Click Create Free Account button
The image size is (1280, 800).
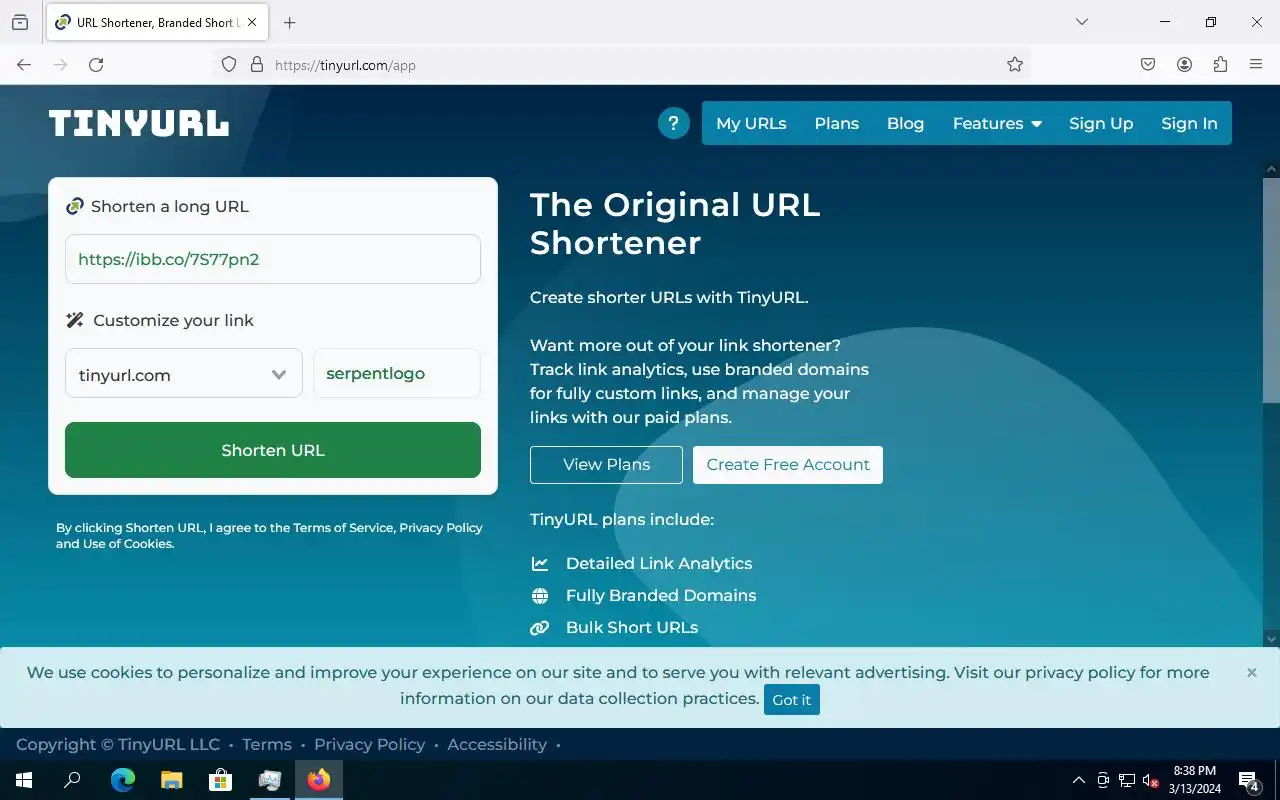click(x=788, y=464)
